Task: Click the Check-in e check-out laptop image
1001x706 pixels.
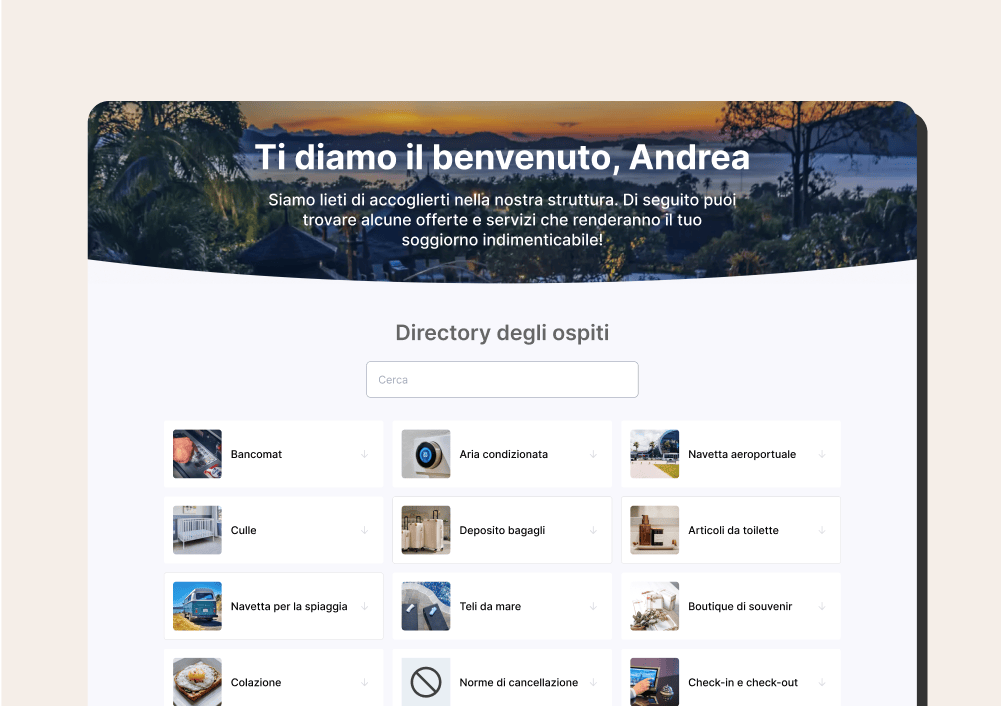Action: (654, 682)
